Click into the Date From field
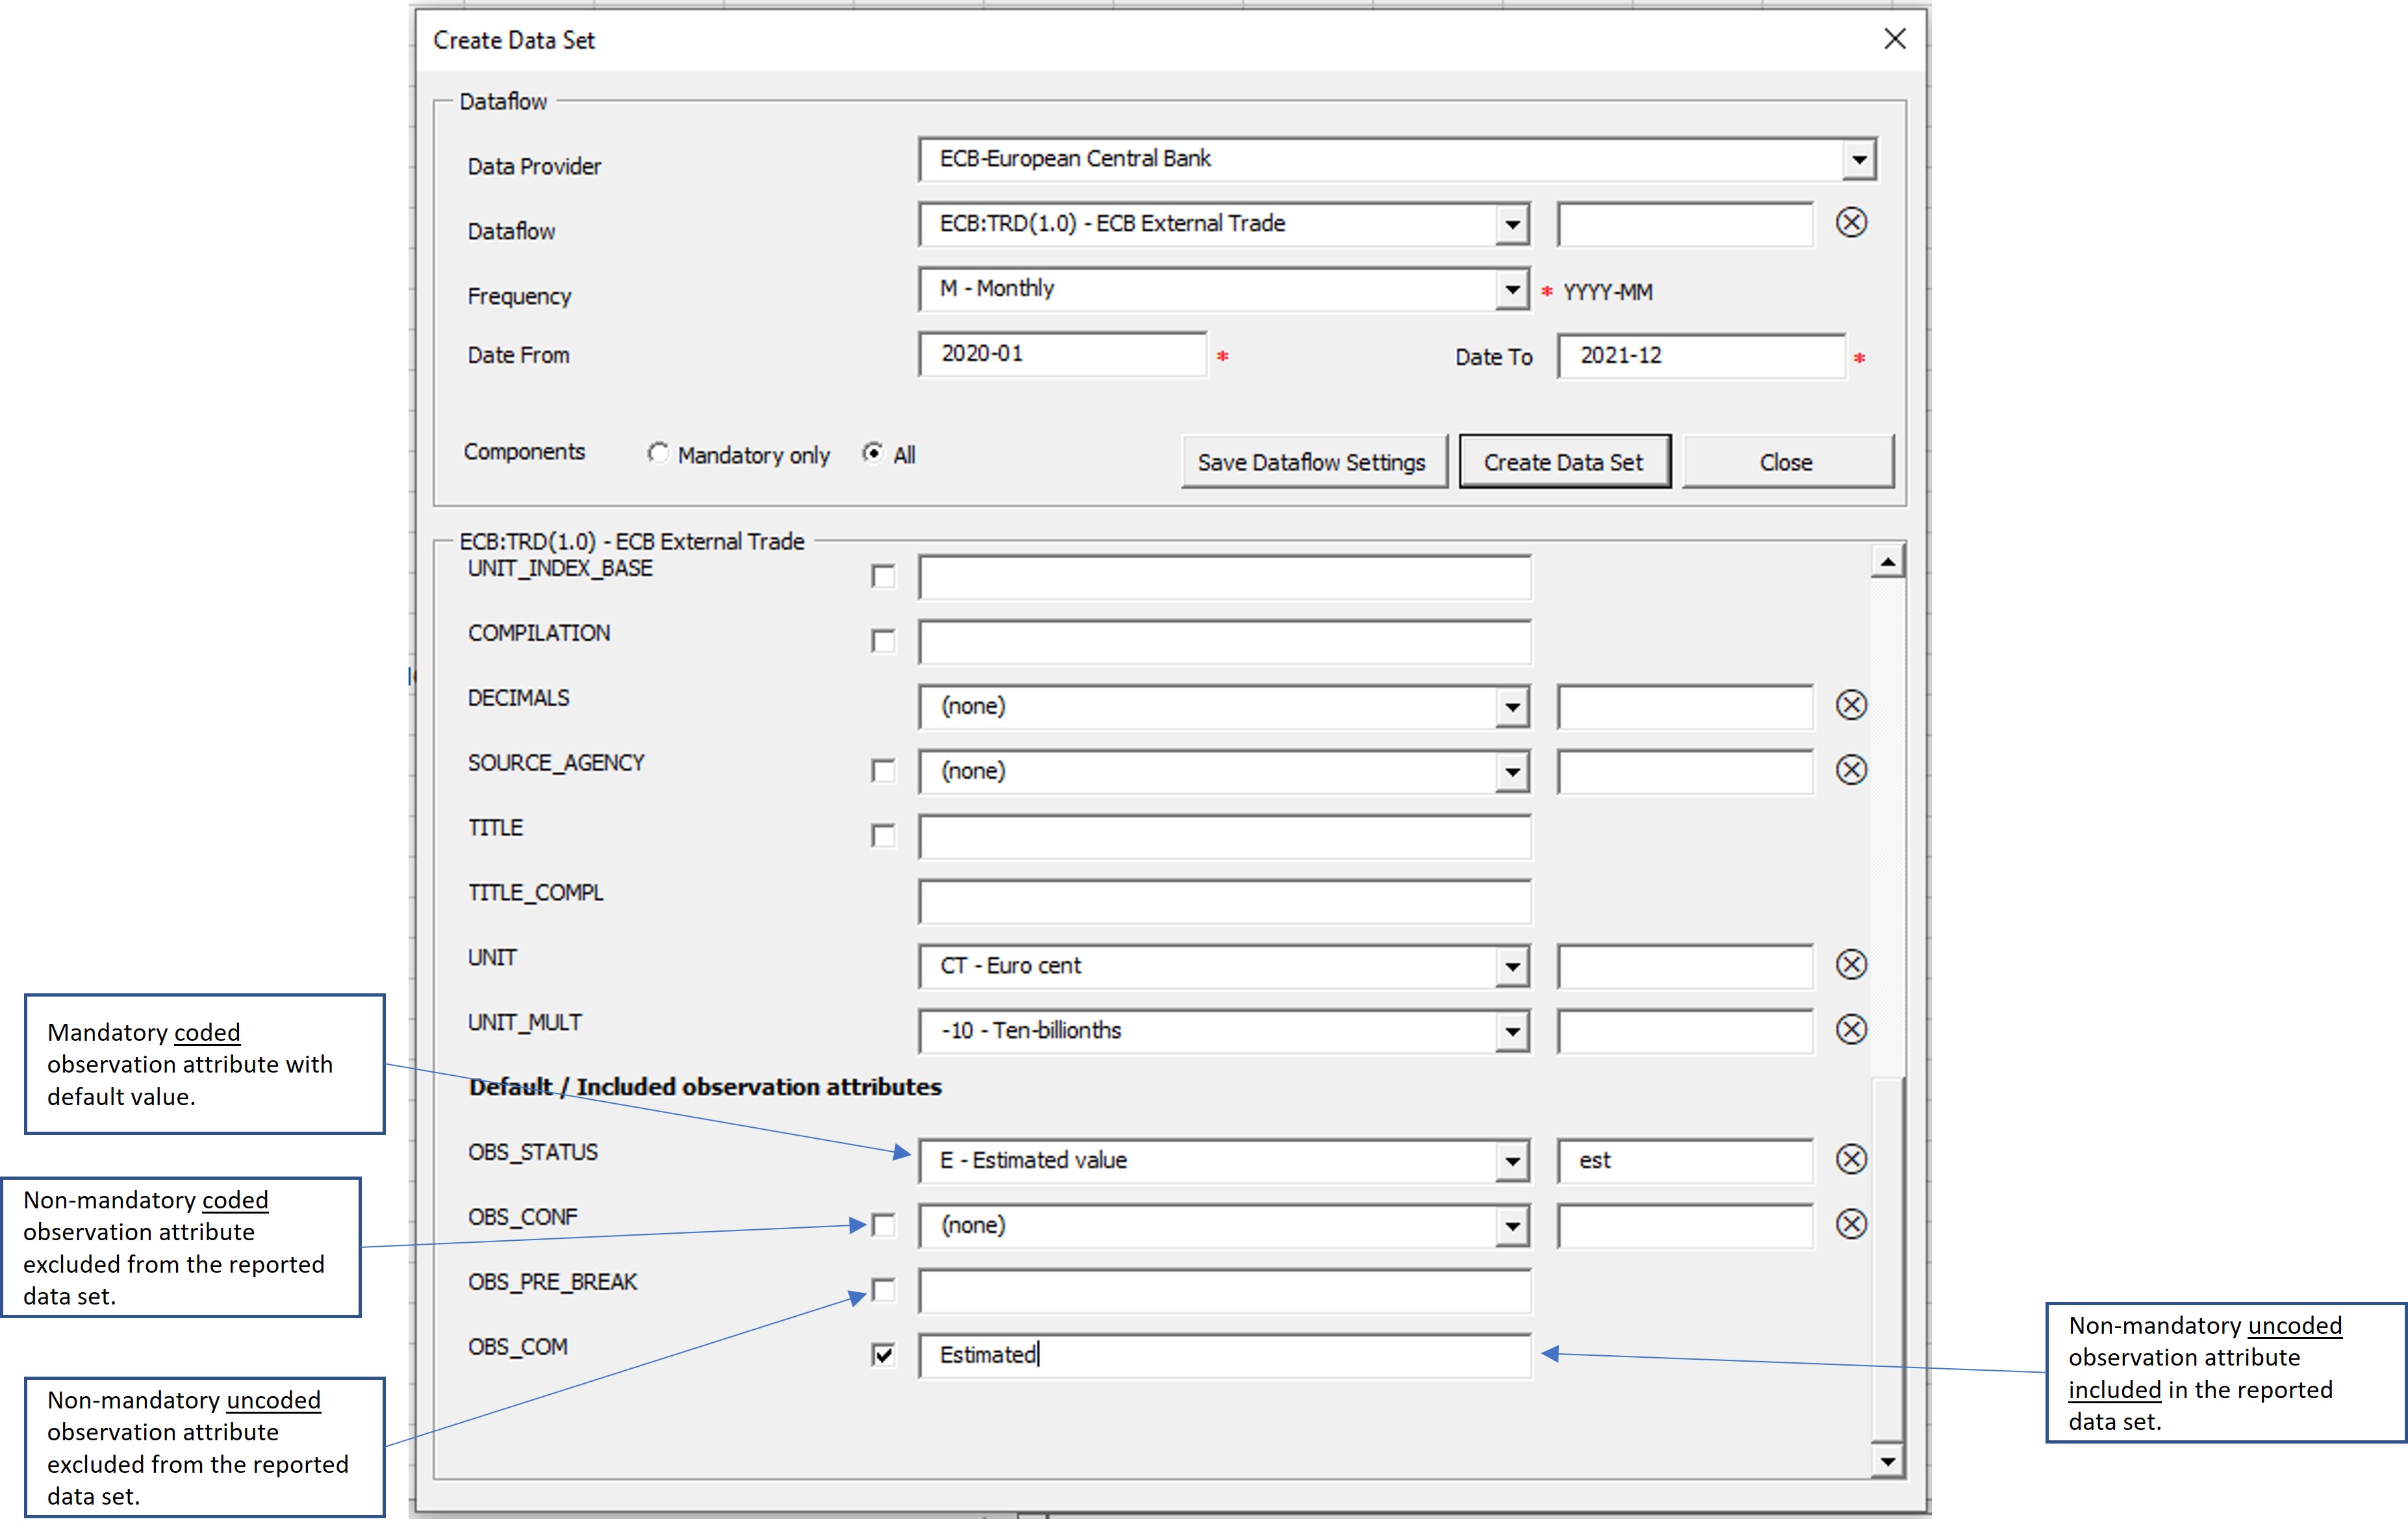The height and width of the screenshot is (1528, 2408). click(1062, 354)
